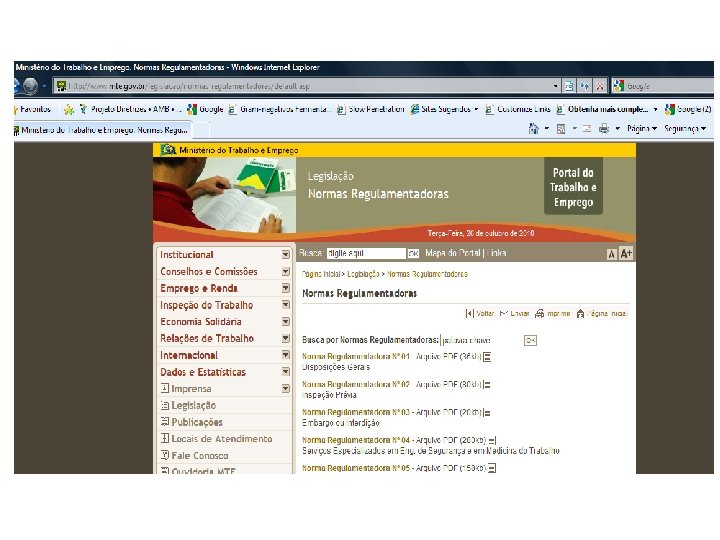Click the Favoritos star icon
The width and height of the screenshot is (720, 540).
(17, 109)
